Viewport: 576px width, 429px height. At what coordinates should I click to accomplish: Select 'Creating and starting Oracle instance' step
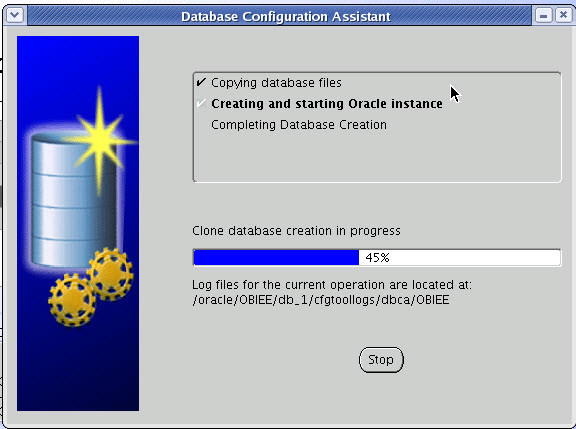point(327,104)
